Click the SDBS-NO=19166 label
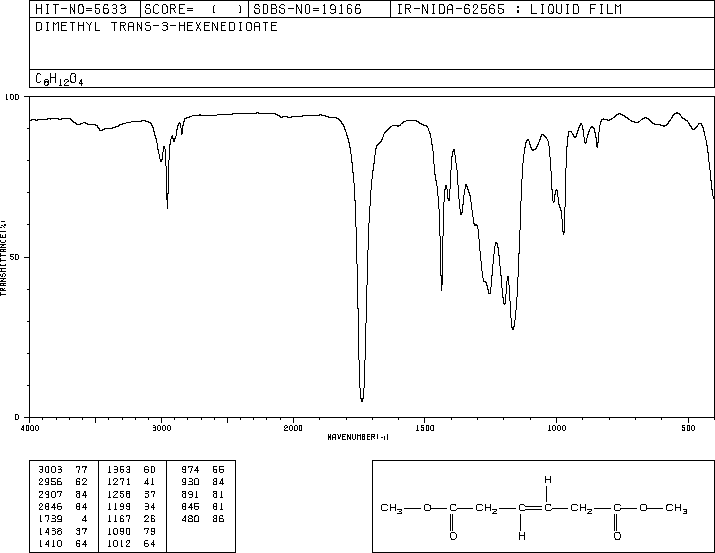The width and height of the screenshot is (715, 553). (307, 9)
